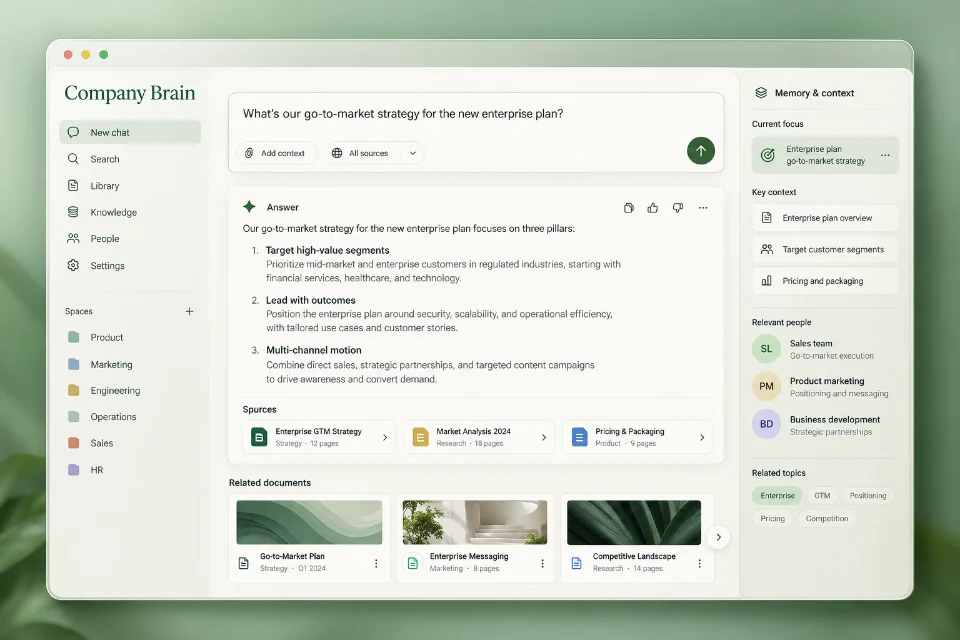Click the Enterprise Messaging document icon

click(413, 563)
